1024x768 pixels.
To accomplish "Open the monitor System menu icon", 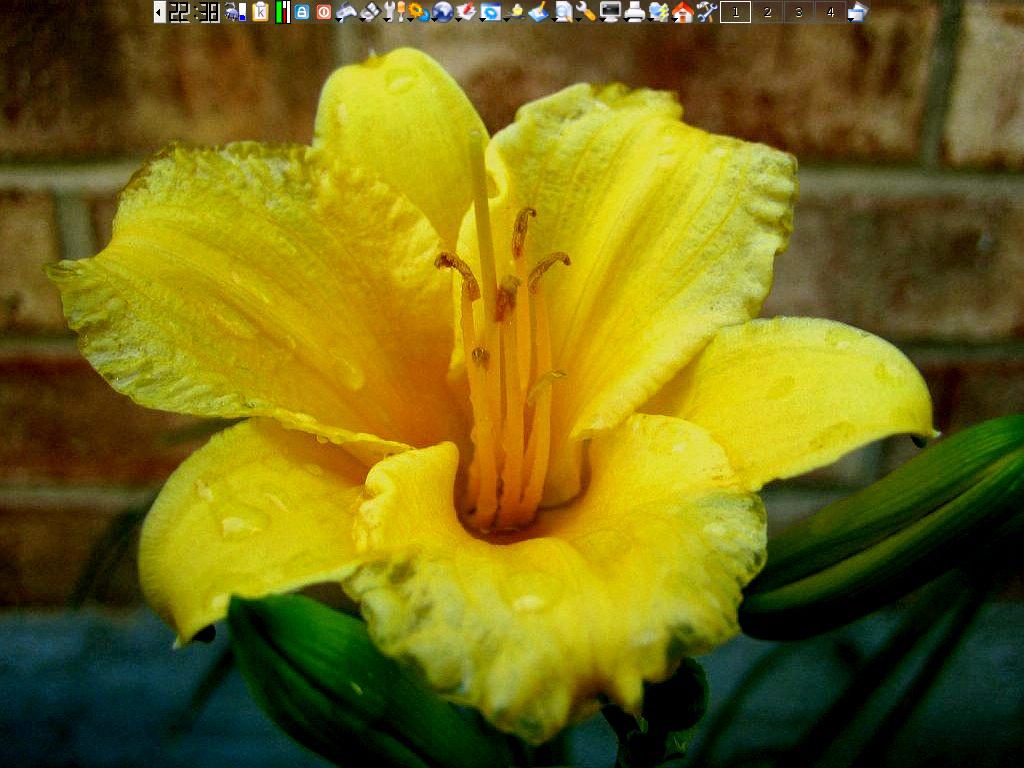I will 610,12.
